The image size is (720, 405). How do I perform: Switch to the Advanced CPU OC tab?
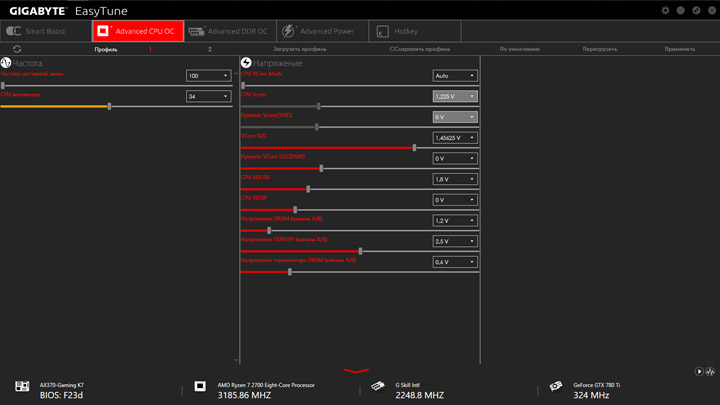tap(138, 31)
